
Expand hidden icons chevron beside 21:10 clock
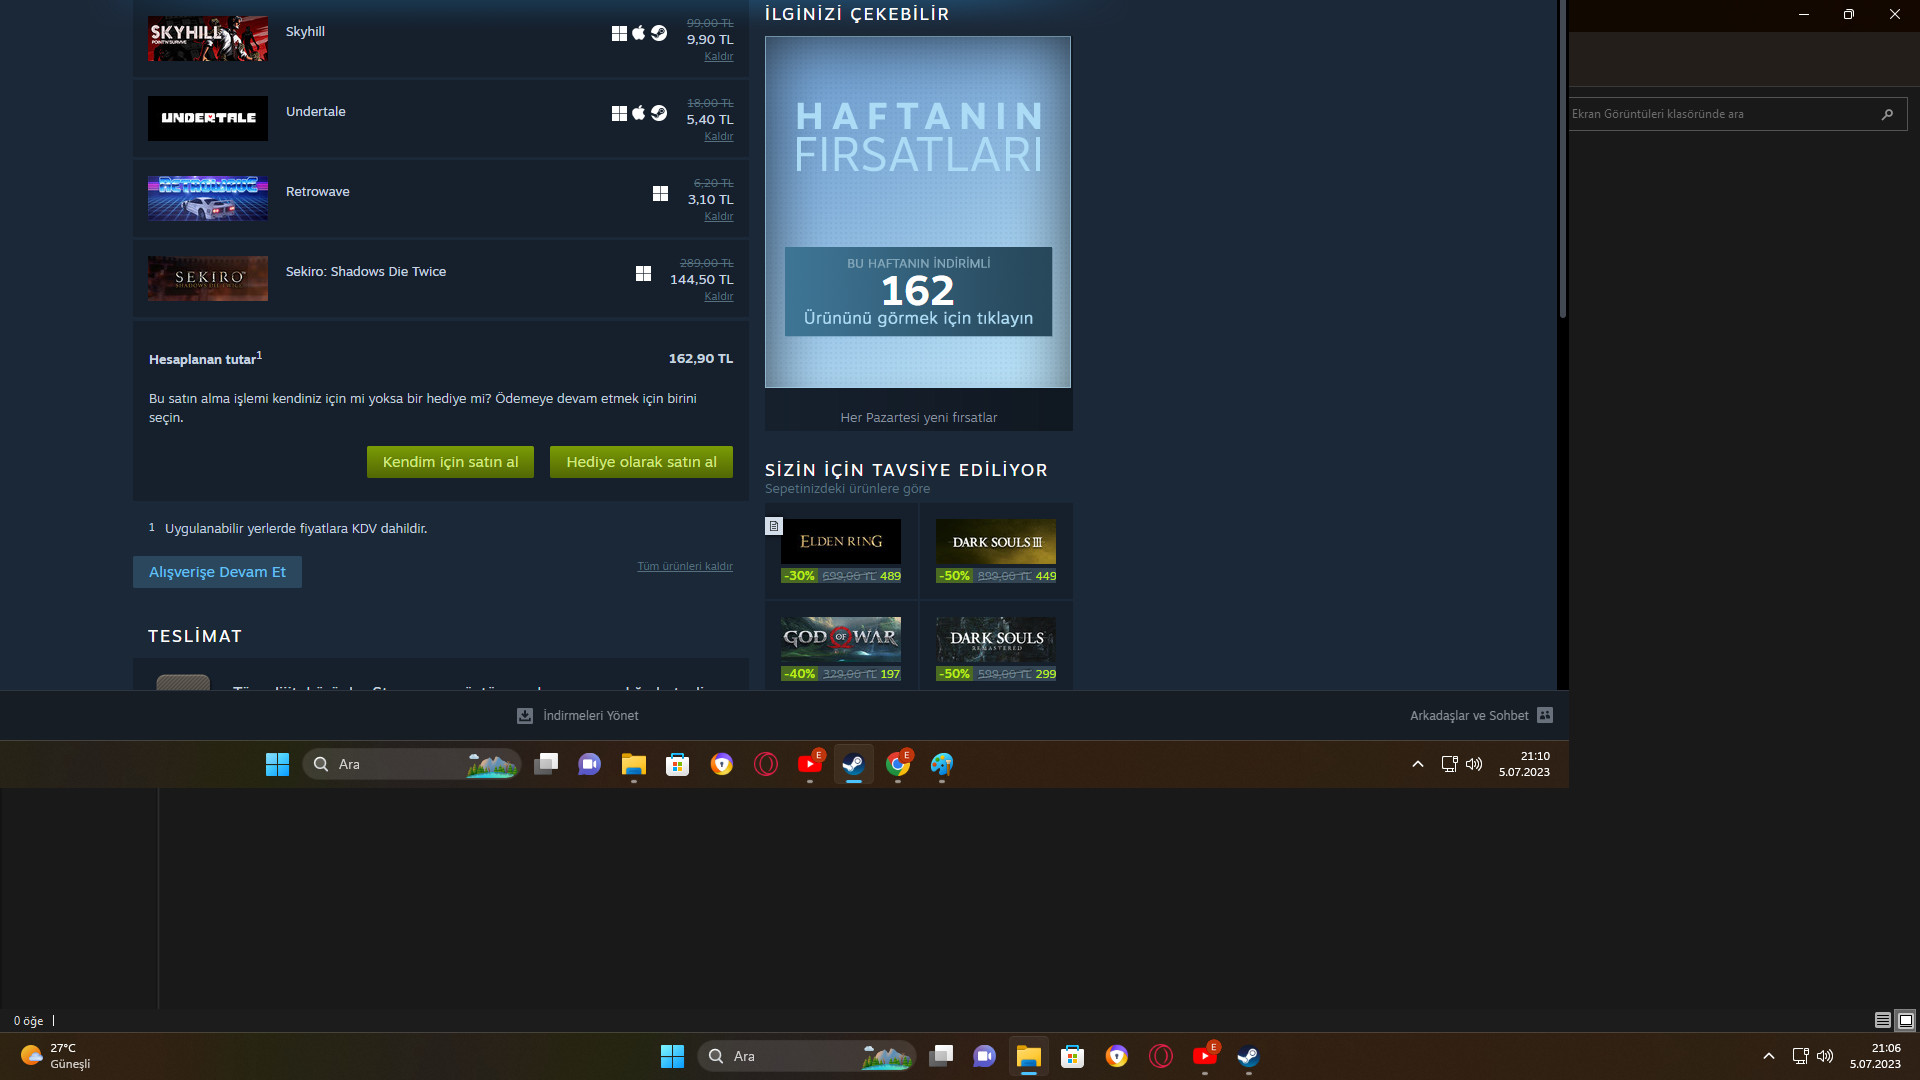pyautogui.click(x=1418, y=764)
